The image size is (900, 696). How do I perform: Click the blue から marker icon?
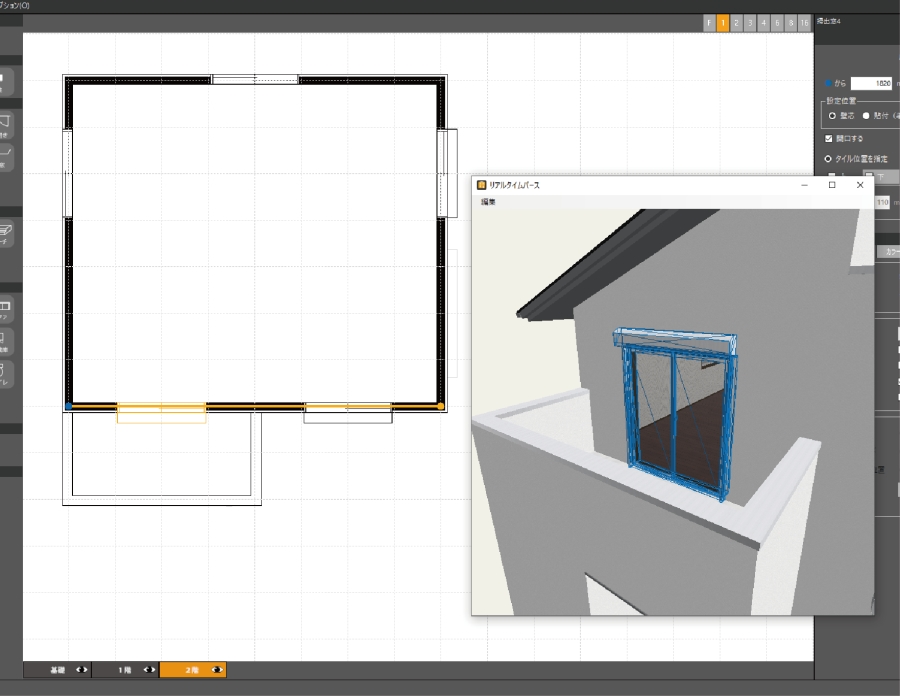[827, 84]
